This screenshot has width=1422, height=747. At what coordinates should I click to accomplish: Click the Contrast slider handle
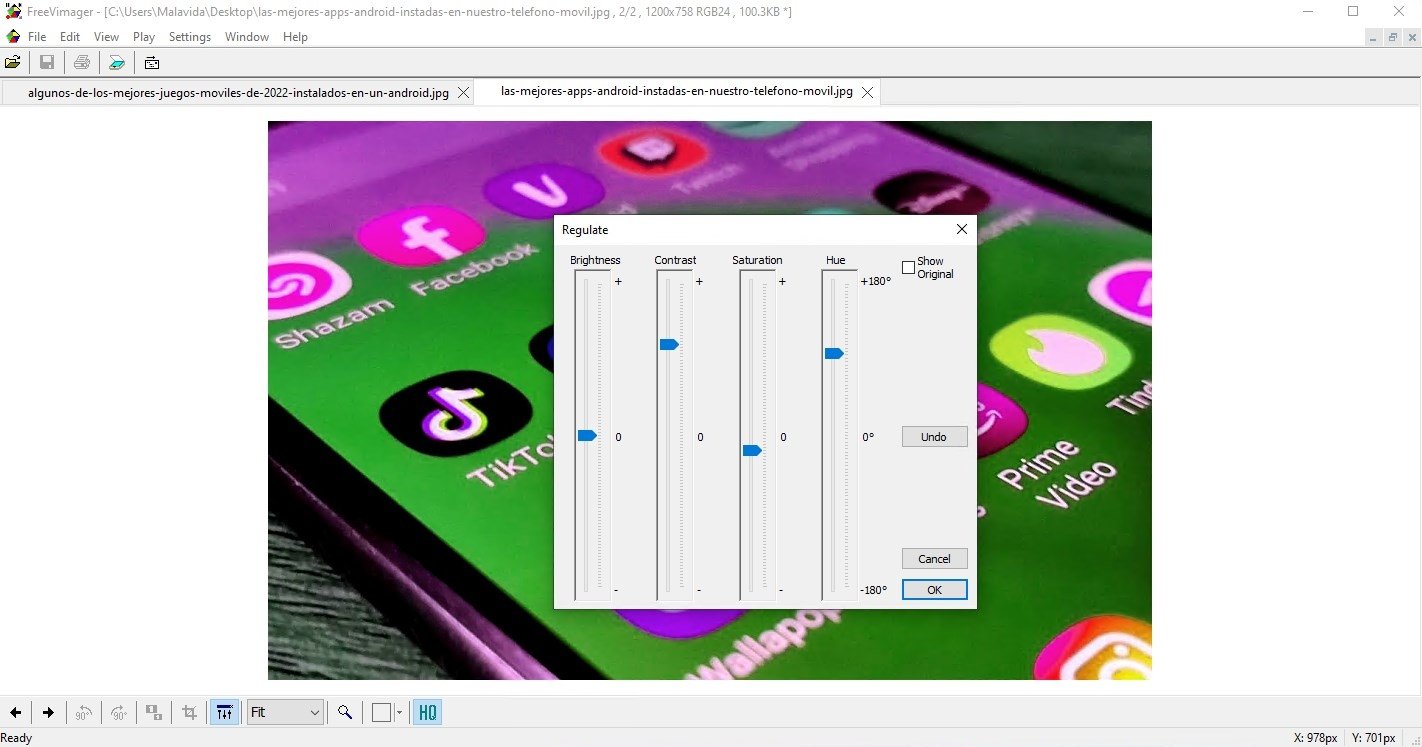[669, 344]
